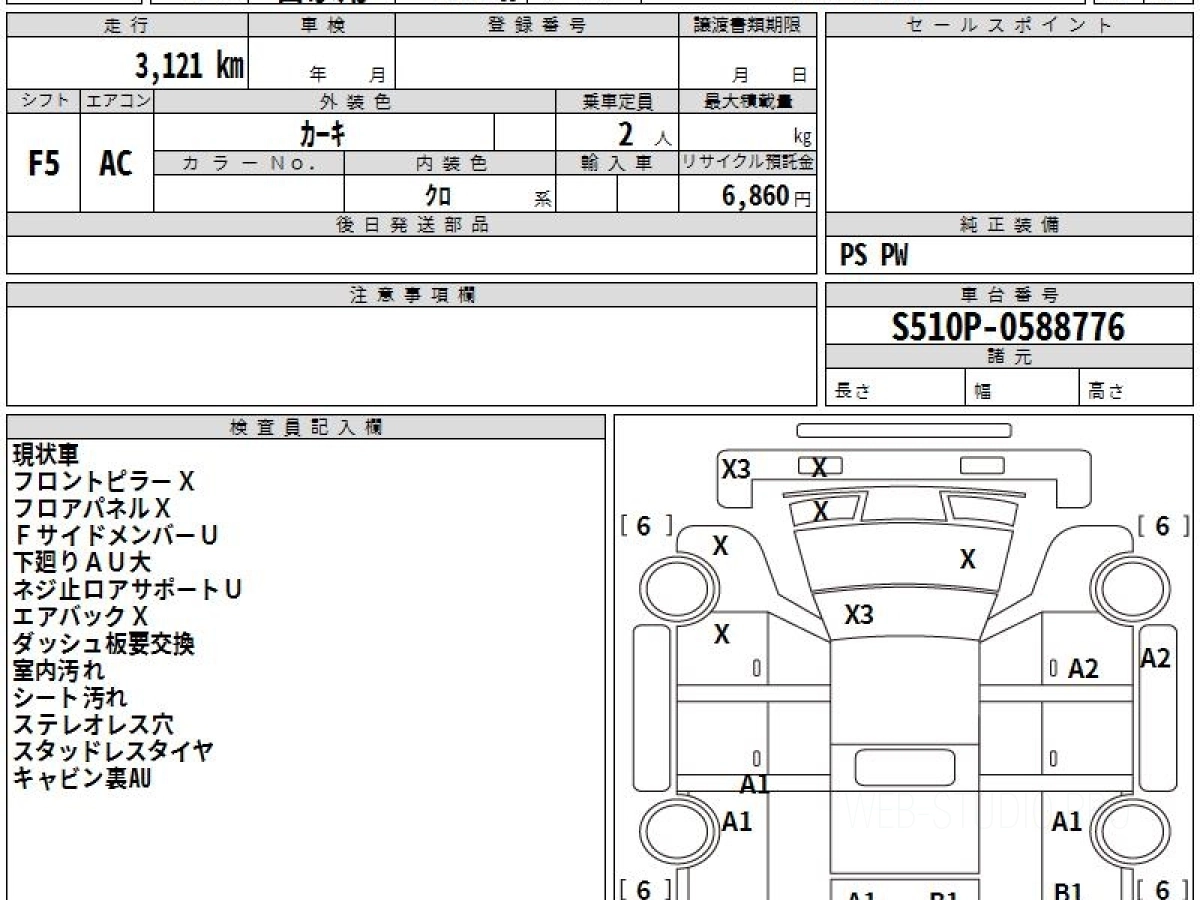Click the 最大積載量 header

pyautogui.click(x=748, y=101)
